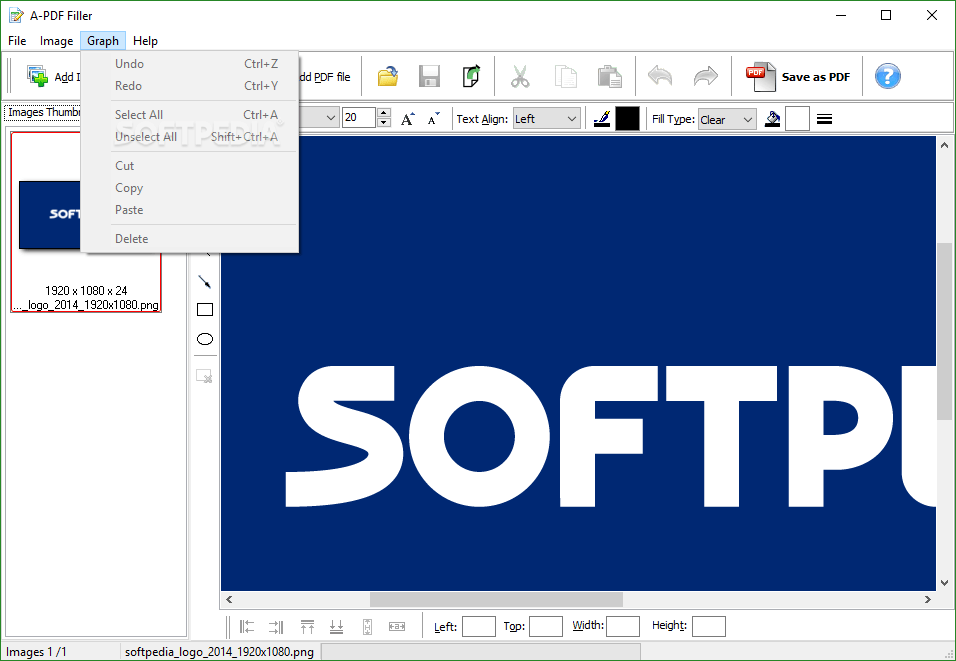Image resolution: width=956 pixels, height=661 pixels.
Task: Click the open project folder icon
Action: point(388,77)
